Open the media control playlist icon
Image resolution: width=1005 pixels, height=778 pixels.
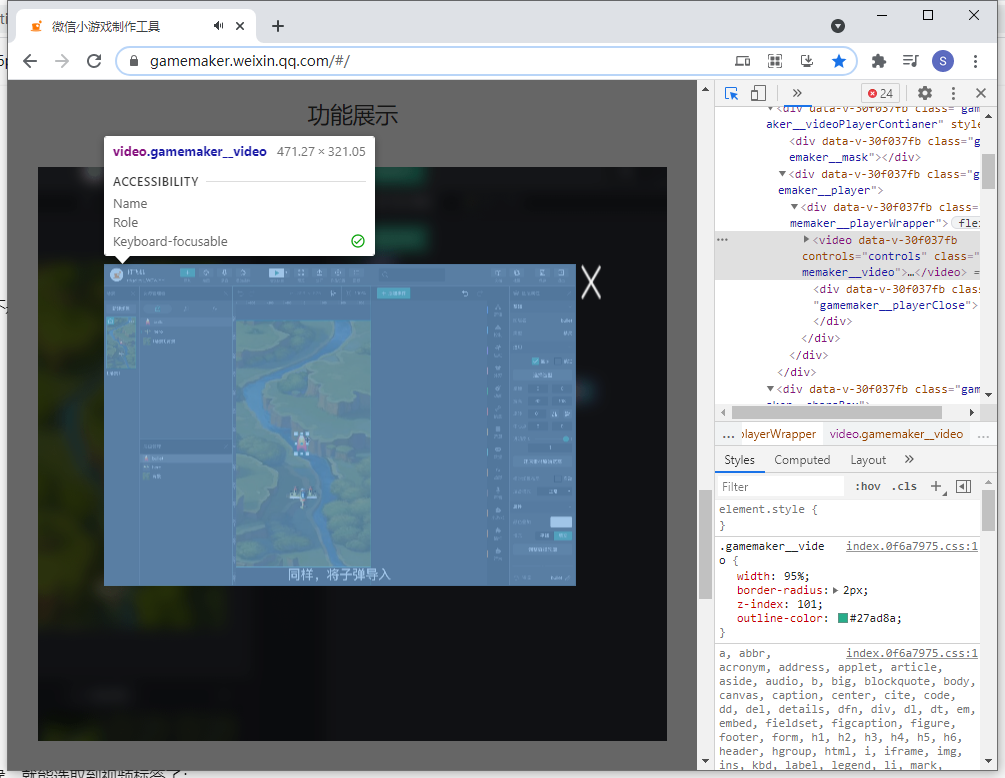pos(910,61)
